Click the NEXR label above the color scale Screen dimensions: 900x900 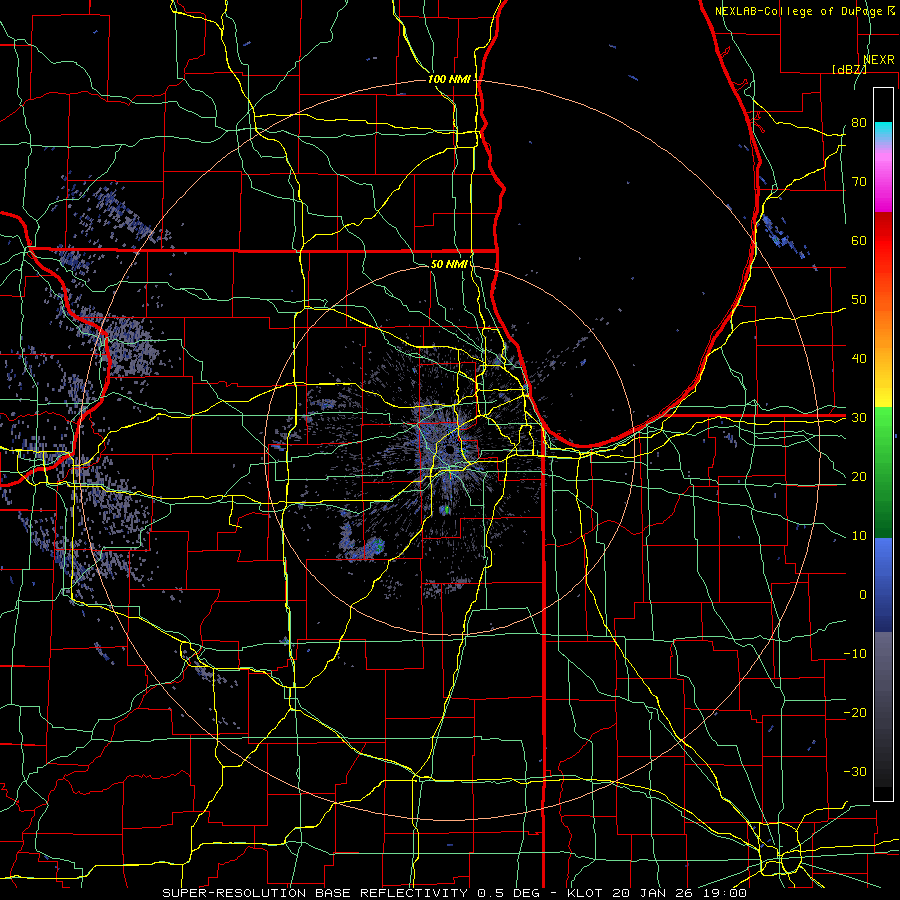click(879, 60)
